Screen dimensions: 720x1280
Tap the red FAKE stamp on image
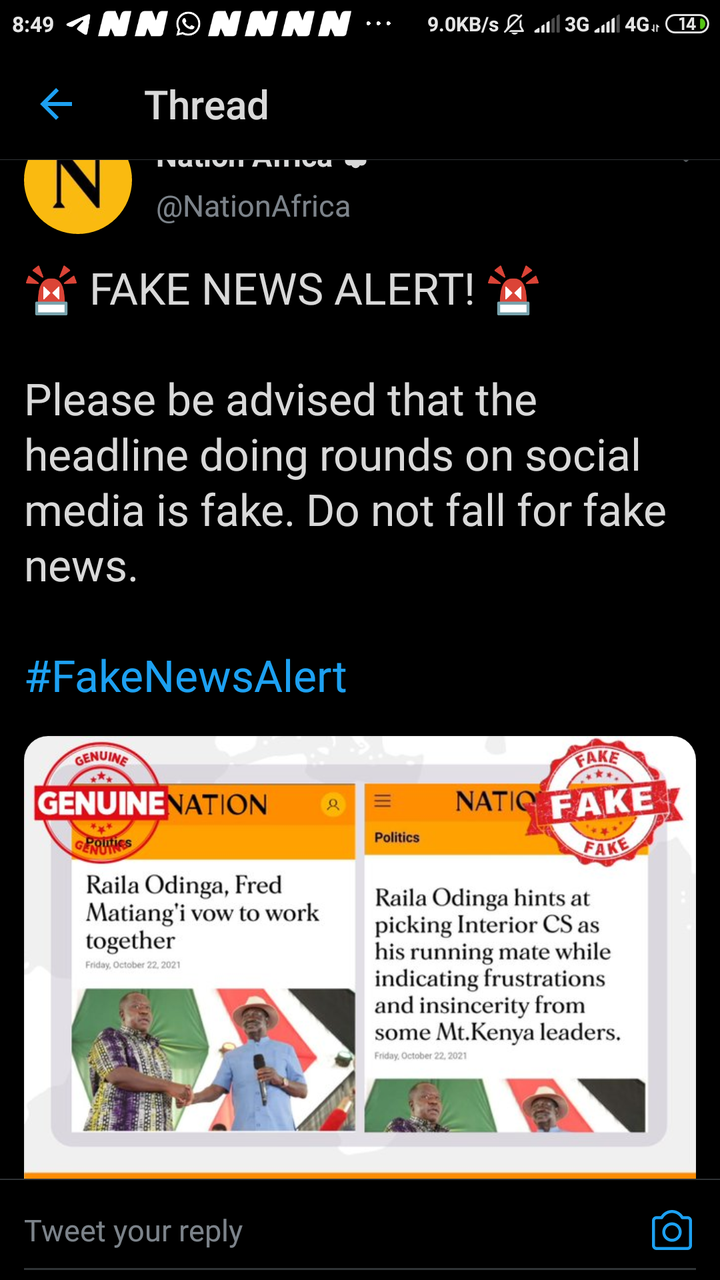(603, 803)
